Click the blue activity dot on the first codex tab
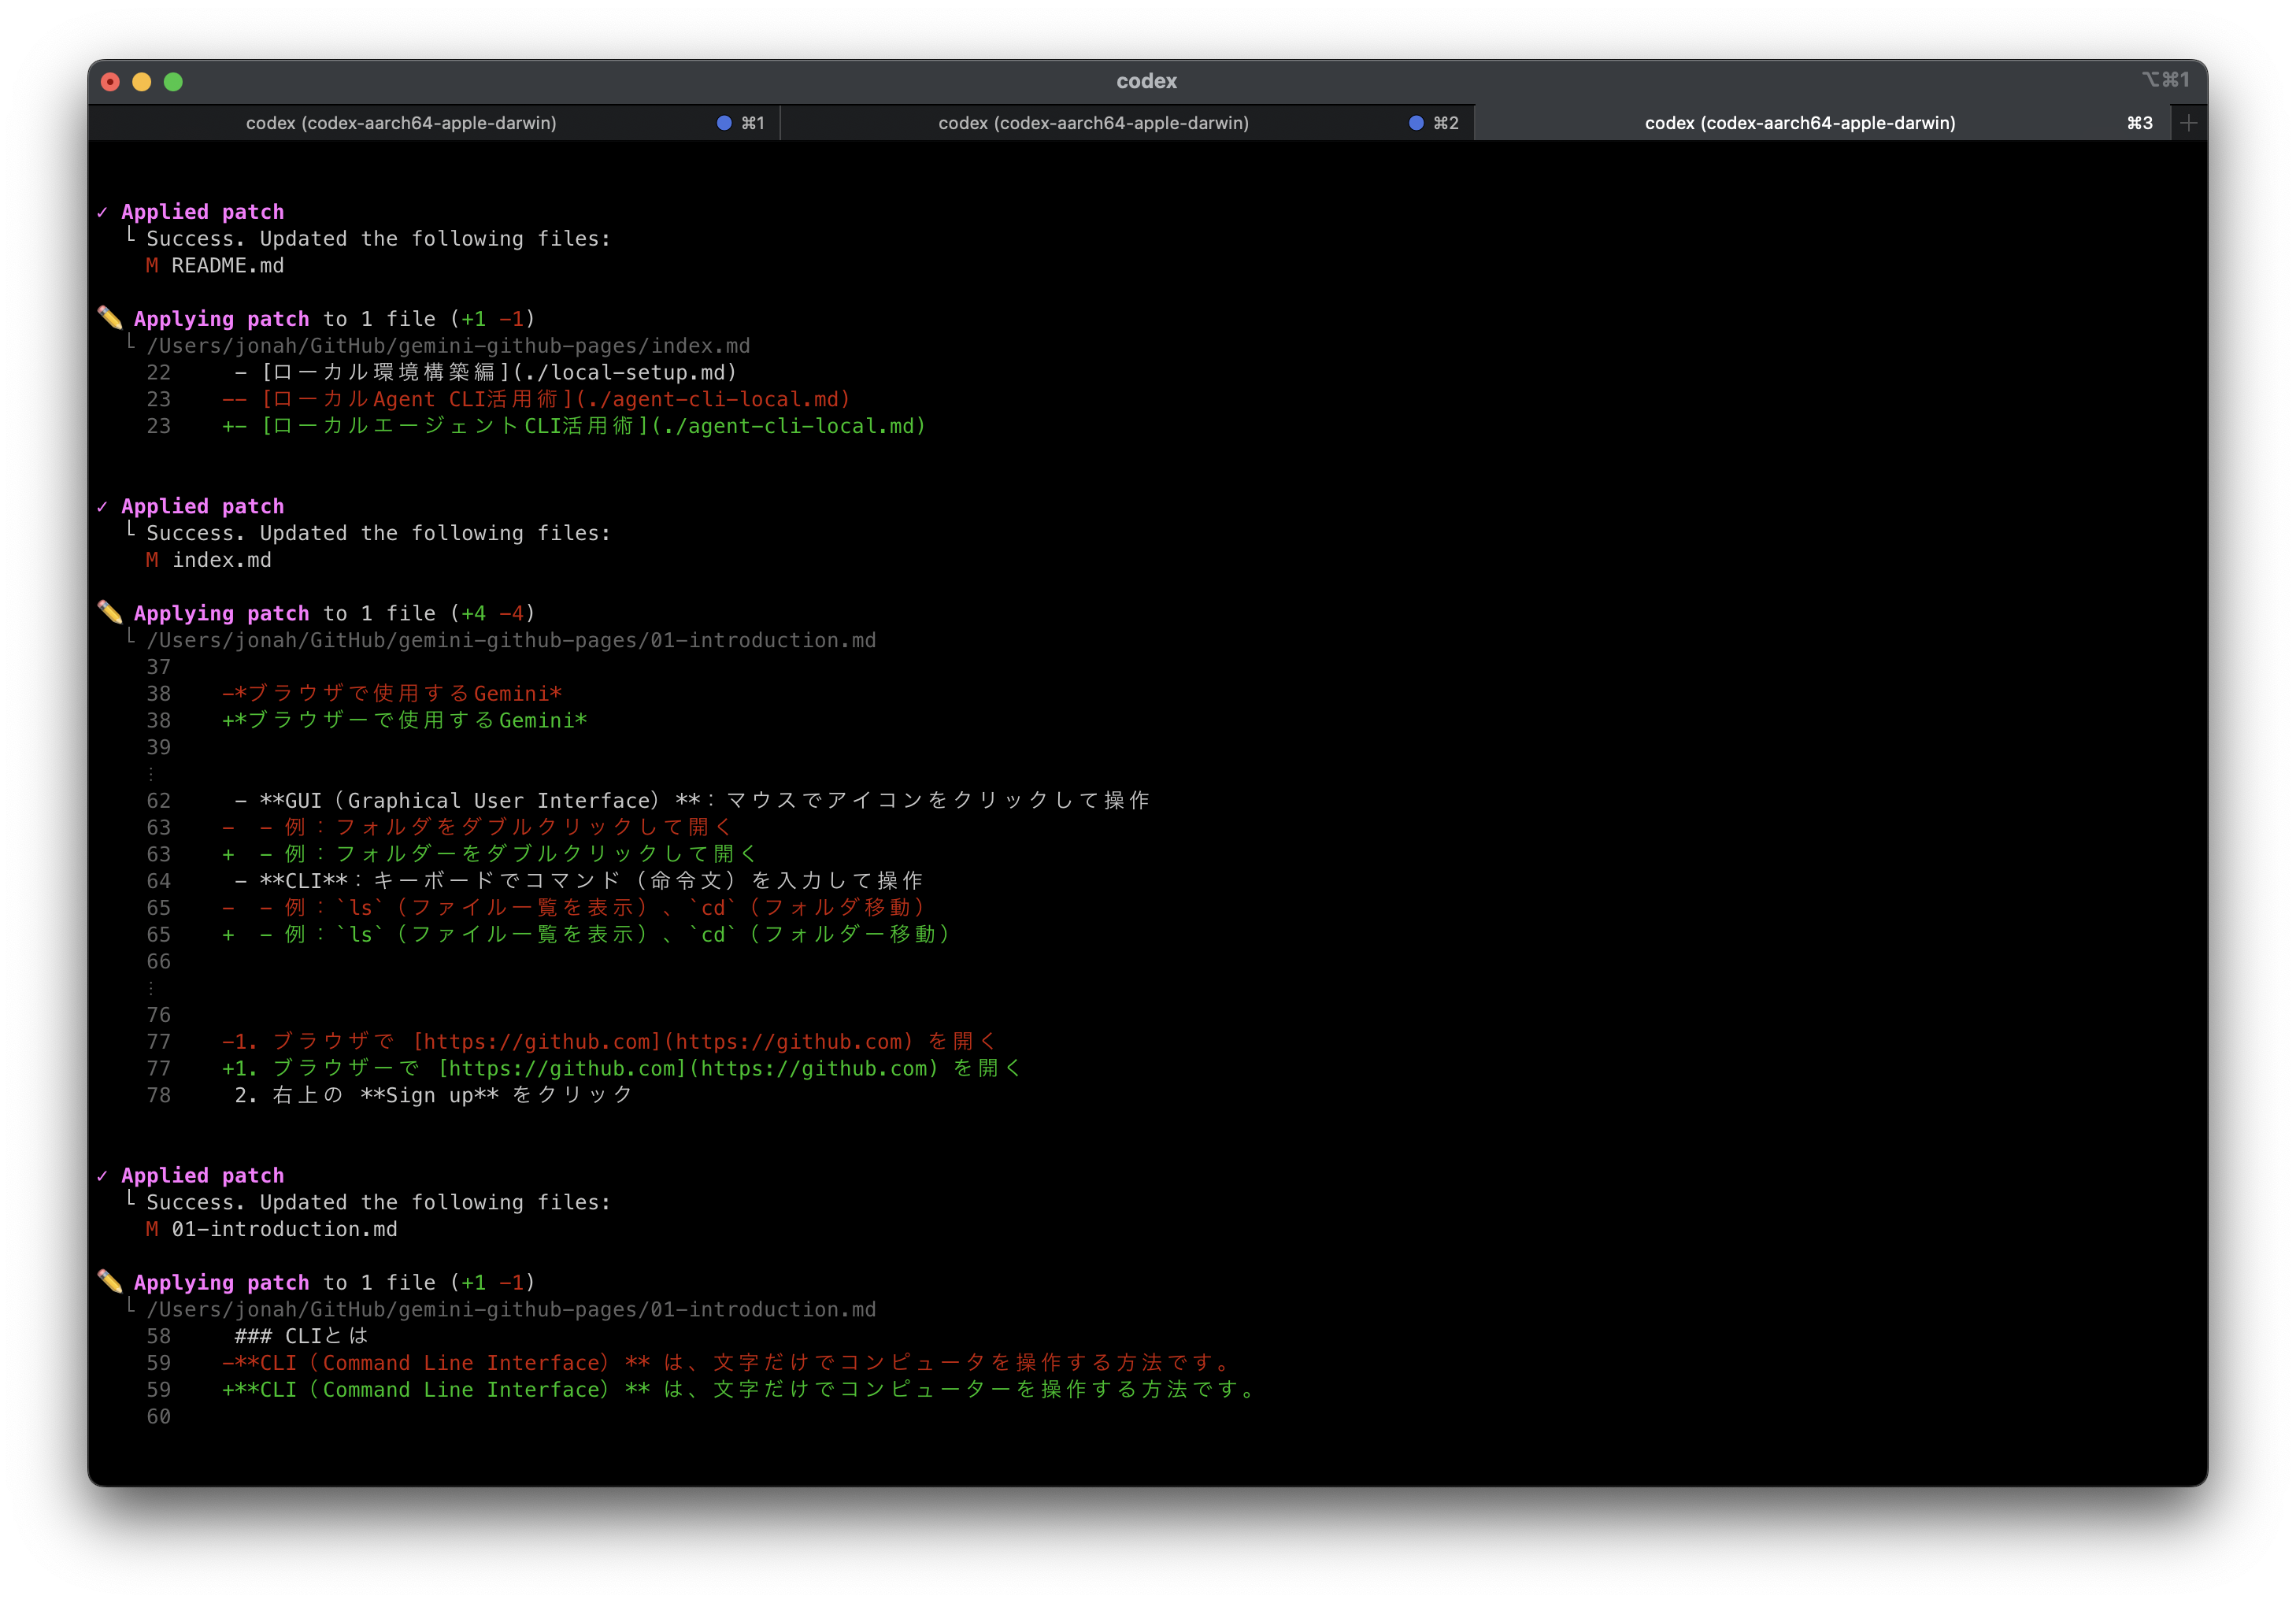This screenshot has height=1603, width=2296. pyautogui.click(x=722, y=122)
